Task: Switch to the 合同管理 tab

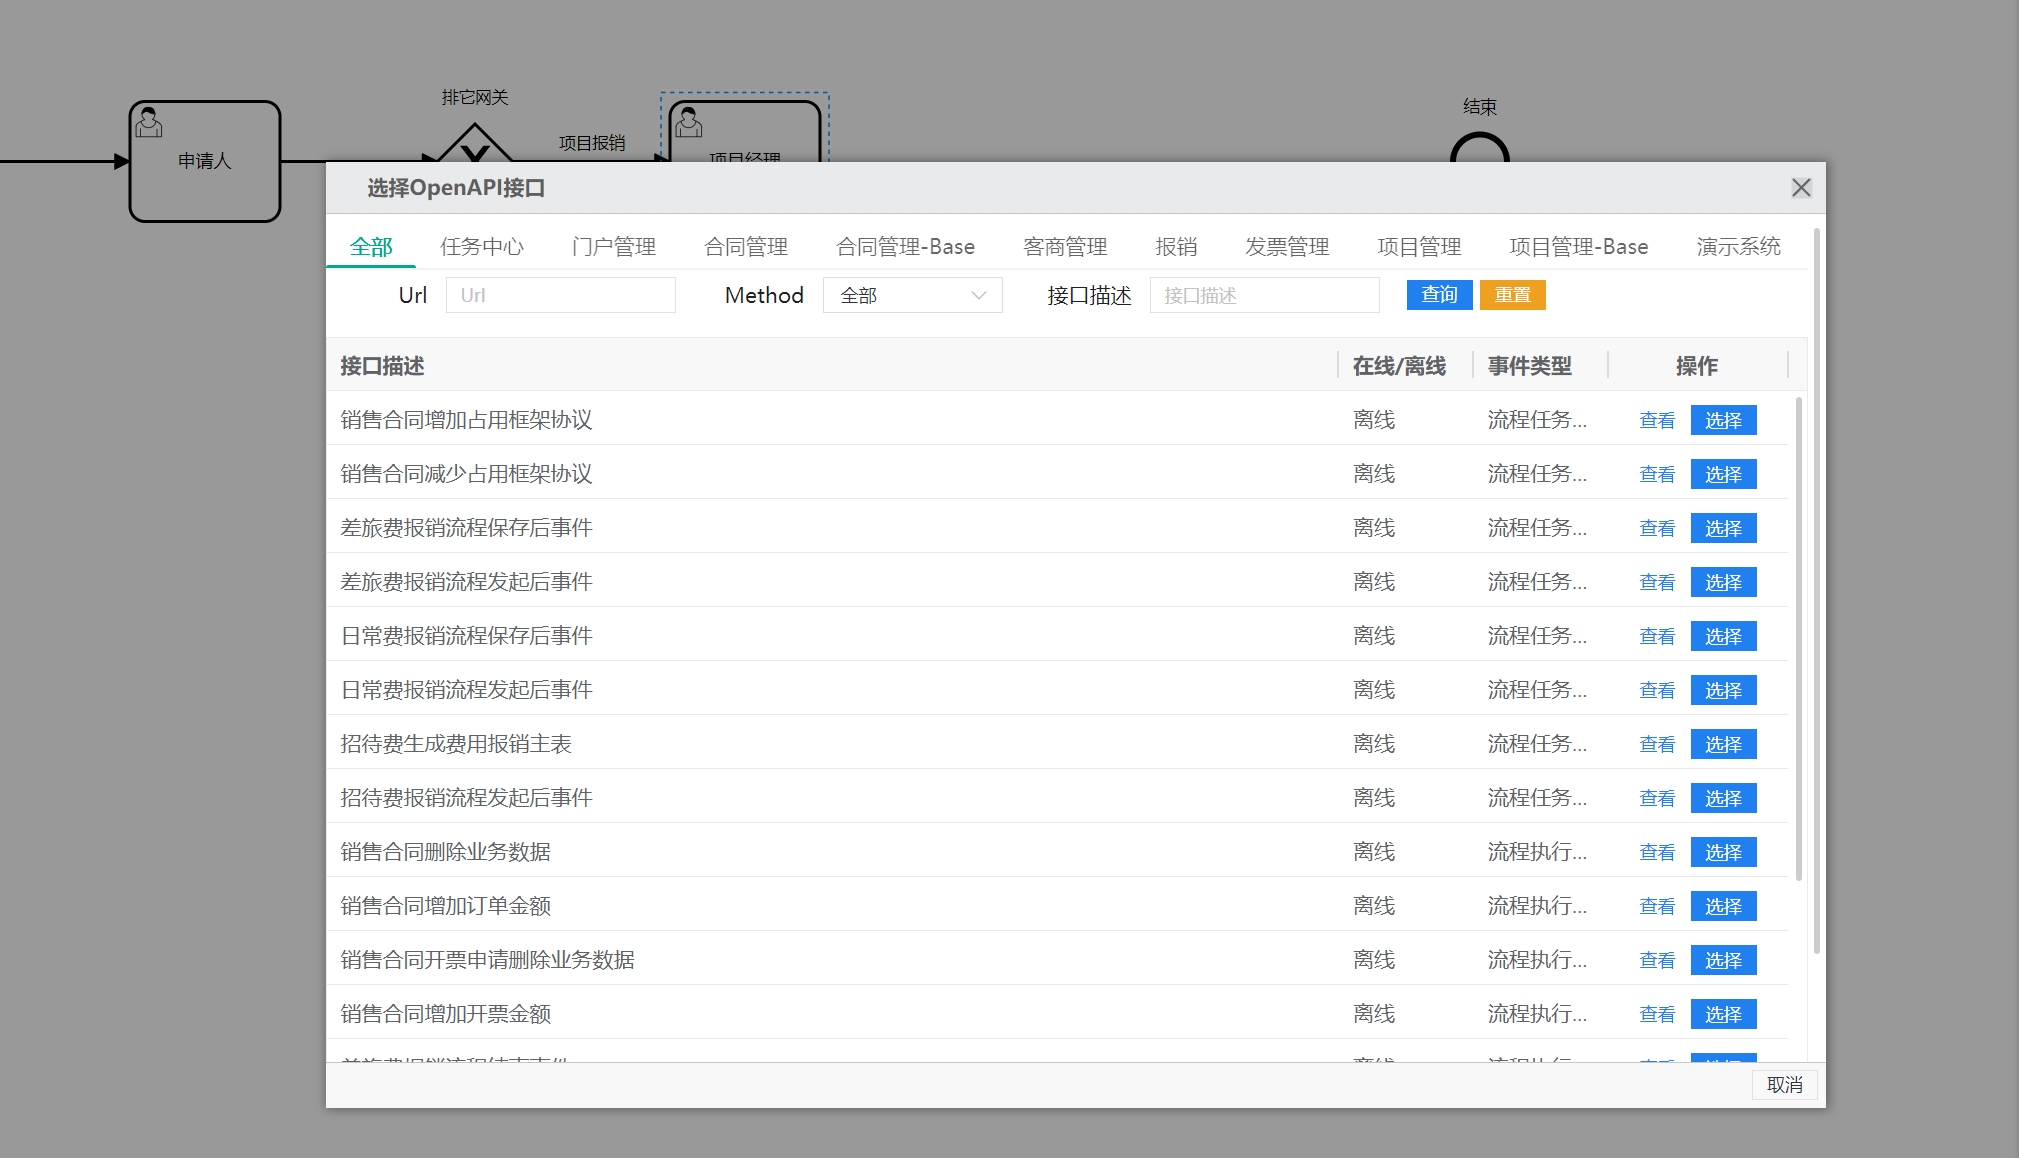Action: click(745, 247)
